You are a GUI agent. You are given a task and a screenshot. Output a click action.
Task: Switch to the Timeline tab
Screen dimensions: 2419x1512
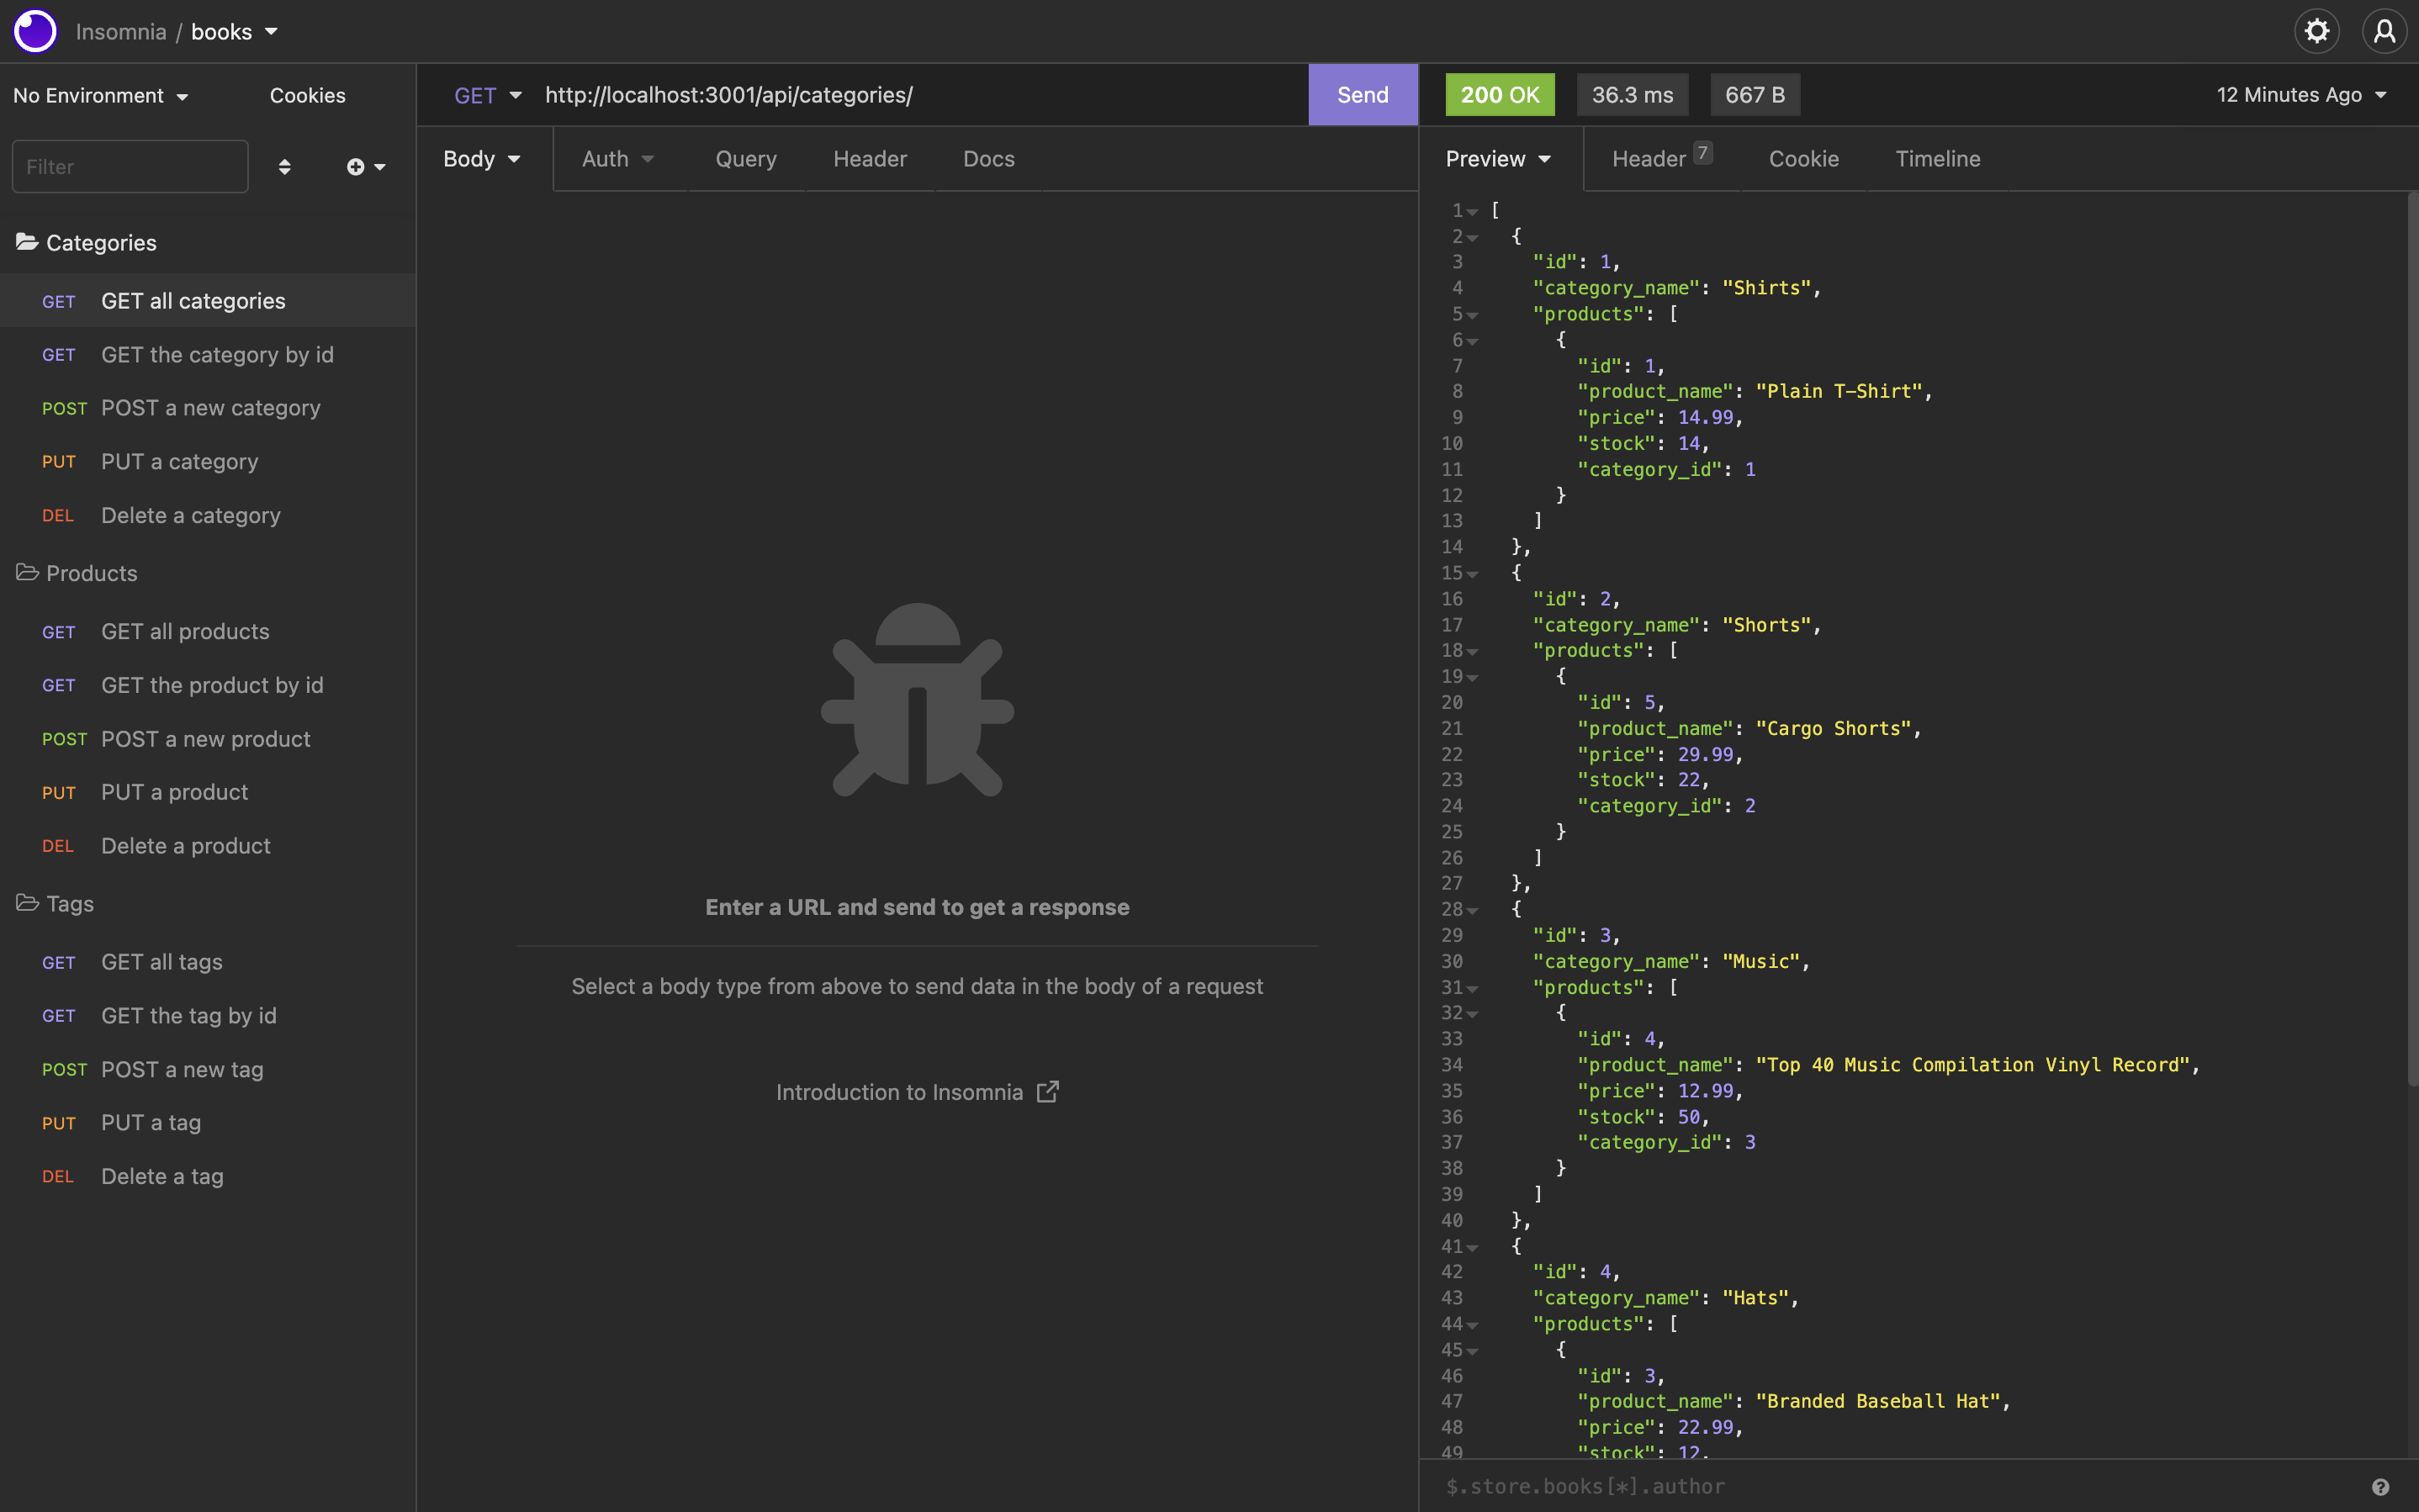(x=1936, y=158)
